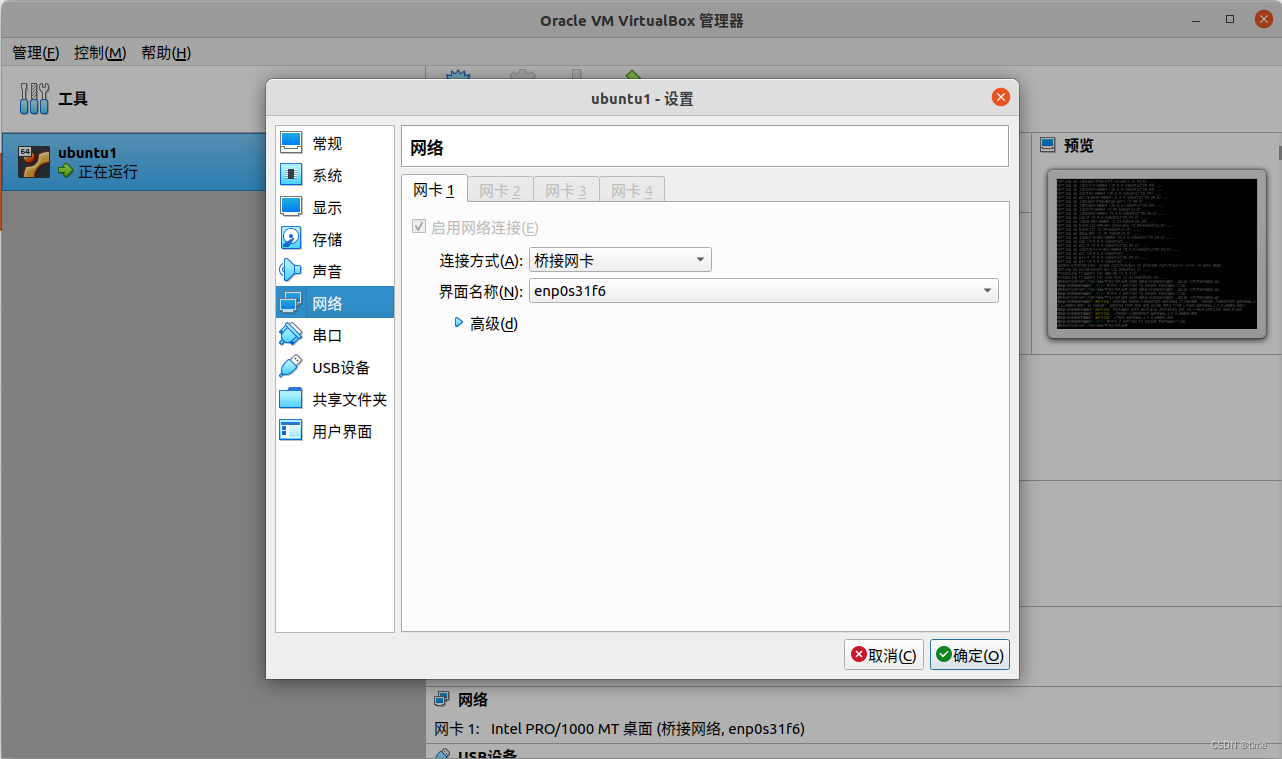Image resolution: width=1282 pixels, height=759 pixels.
Task: Select the highlighted 网络 category in the sidebar
Action: [335, 303]
